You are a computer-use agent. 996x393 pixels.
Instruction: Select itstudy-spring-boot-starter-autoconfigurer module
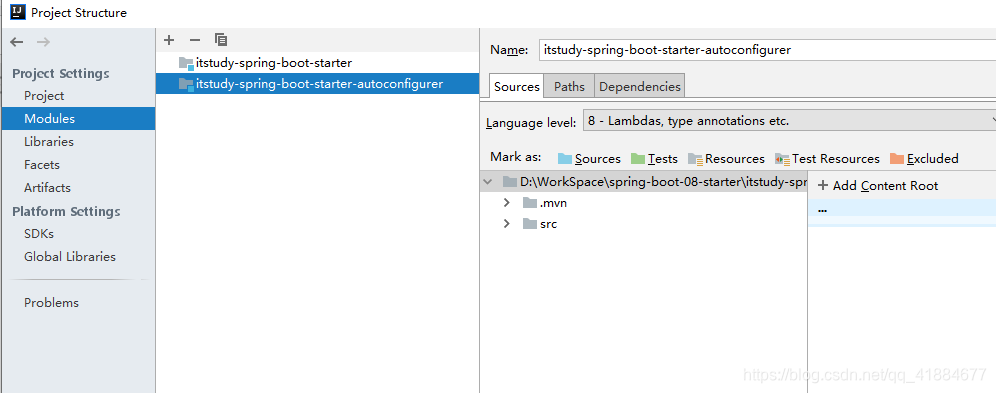[x=318, y=84]
